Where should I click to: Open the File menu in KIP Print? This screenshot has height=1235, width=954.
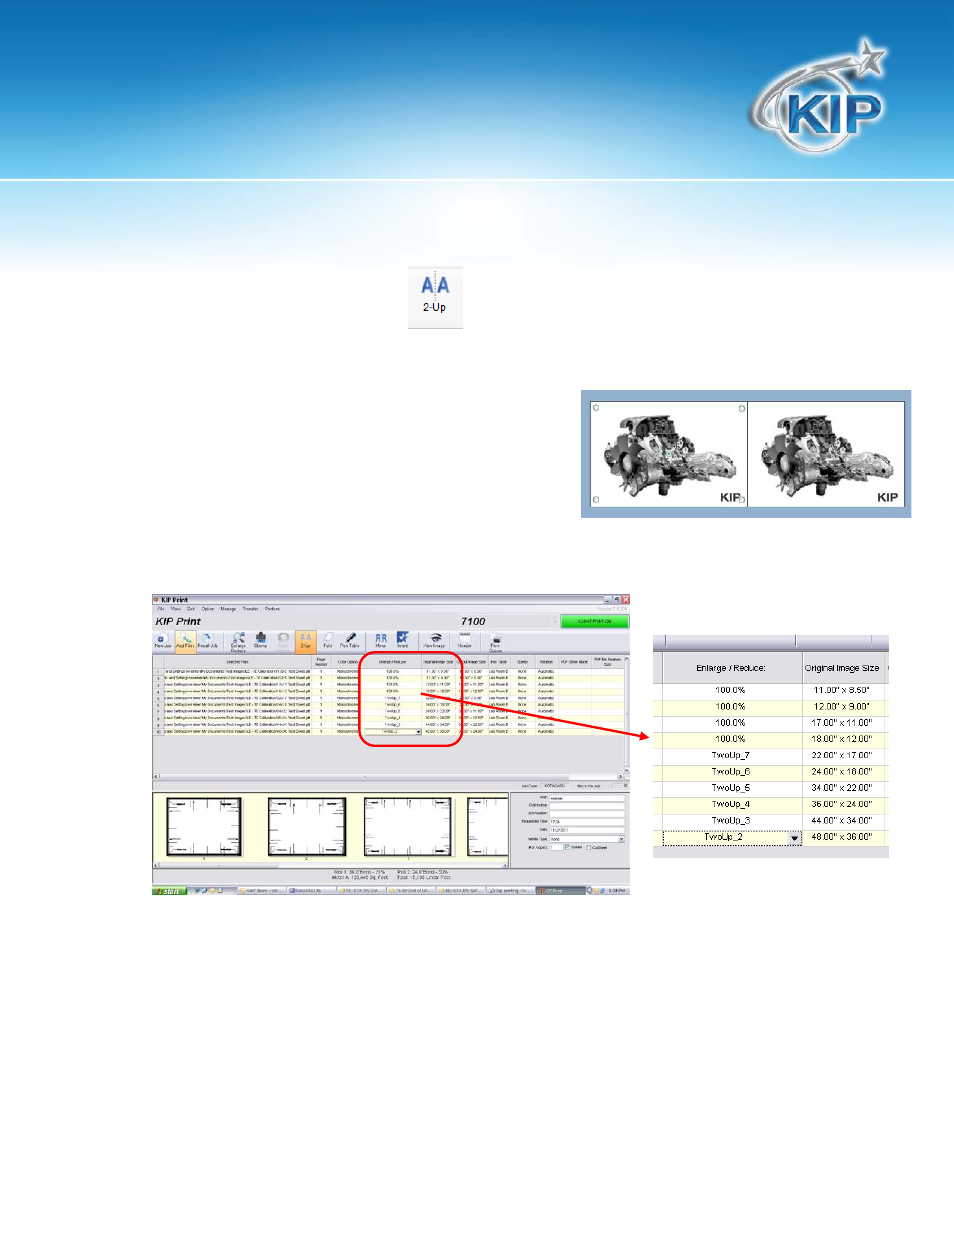(160, 609)
